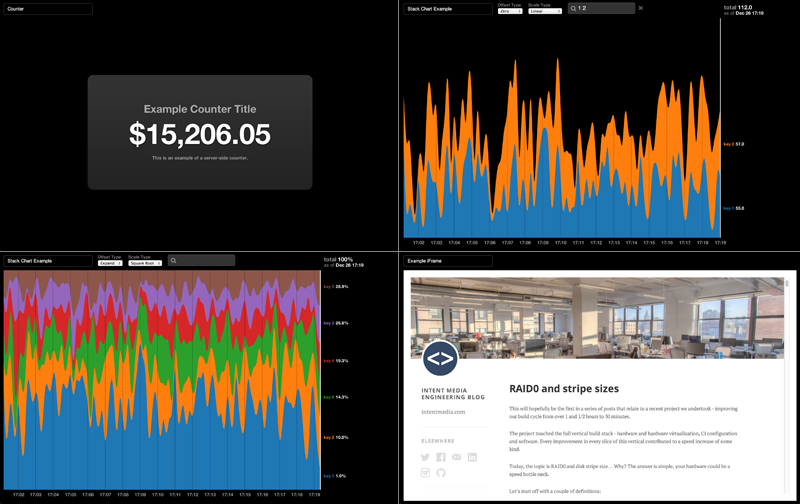Open the Offset Type 'Expand' dropdown
The image size is (800, 504).
click(110, 263)
